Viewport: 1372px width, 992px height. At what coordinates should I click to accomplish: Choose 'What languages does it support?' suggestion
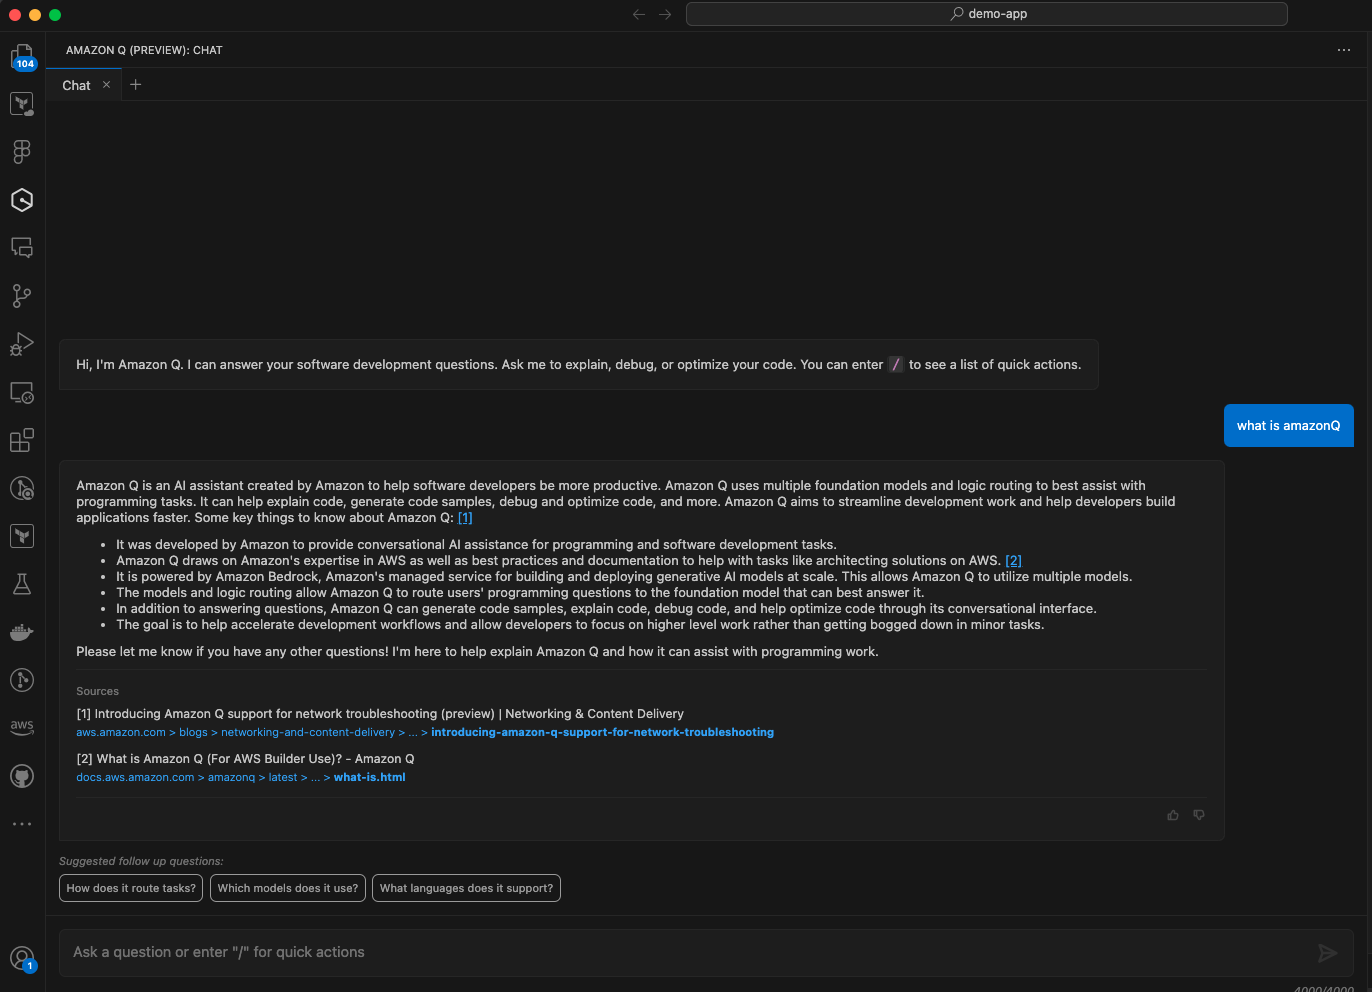tap(466, 888)
